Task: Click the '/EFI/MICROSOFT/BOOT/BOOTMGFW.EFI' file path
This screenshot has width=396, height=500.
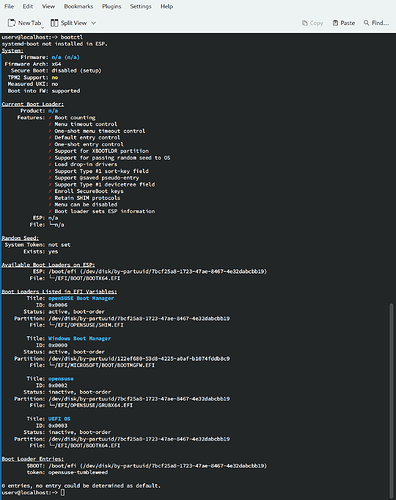Action: click(x=105, y=365)
